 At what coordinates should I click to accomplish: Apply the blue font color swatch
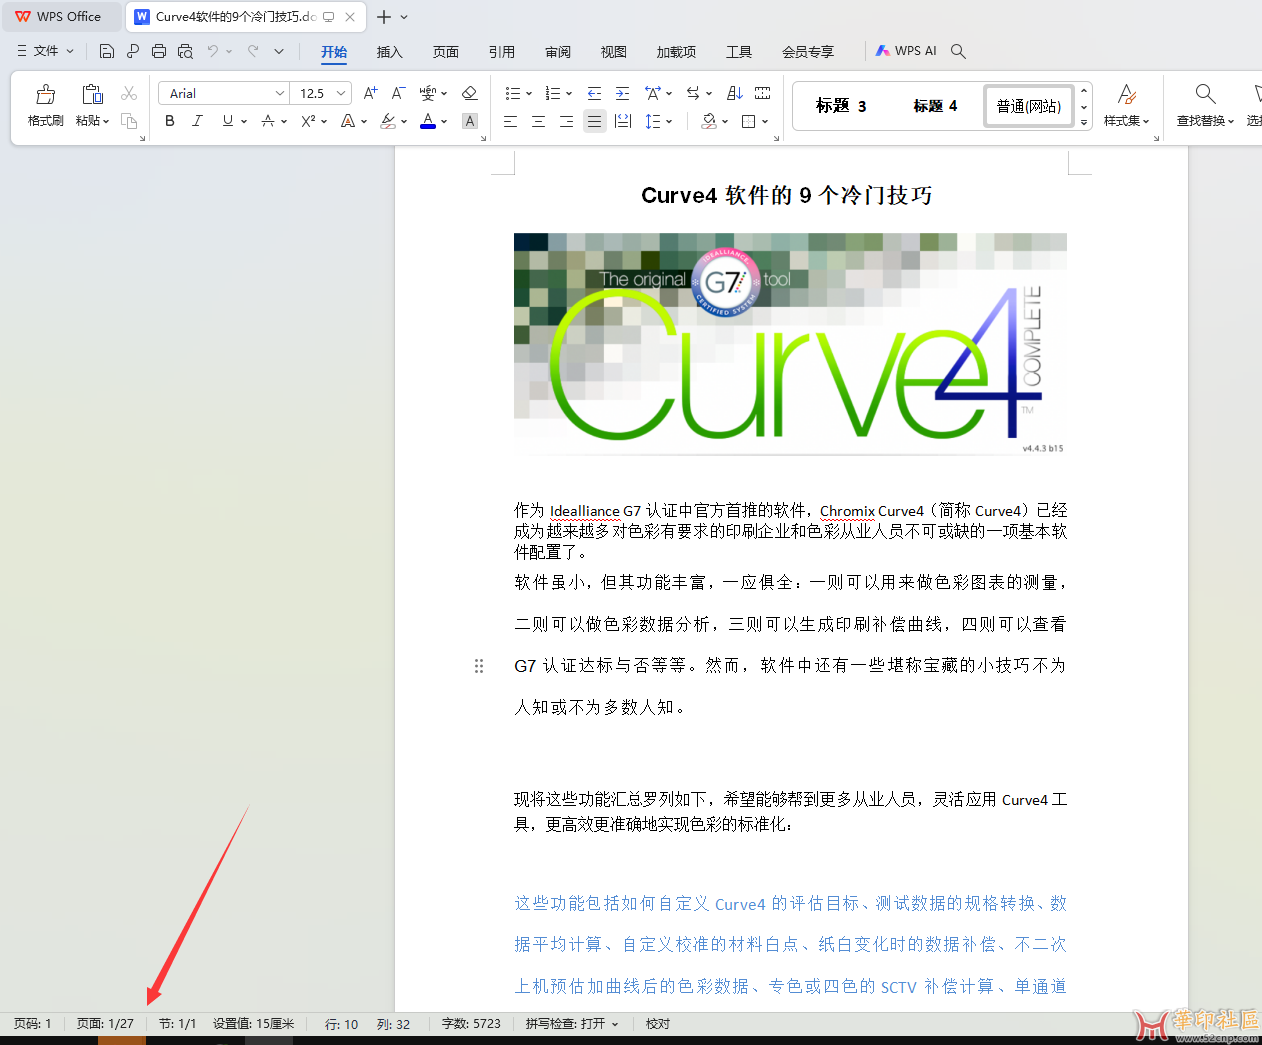428,121
